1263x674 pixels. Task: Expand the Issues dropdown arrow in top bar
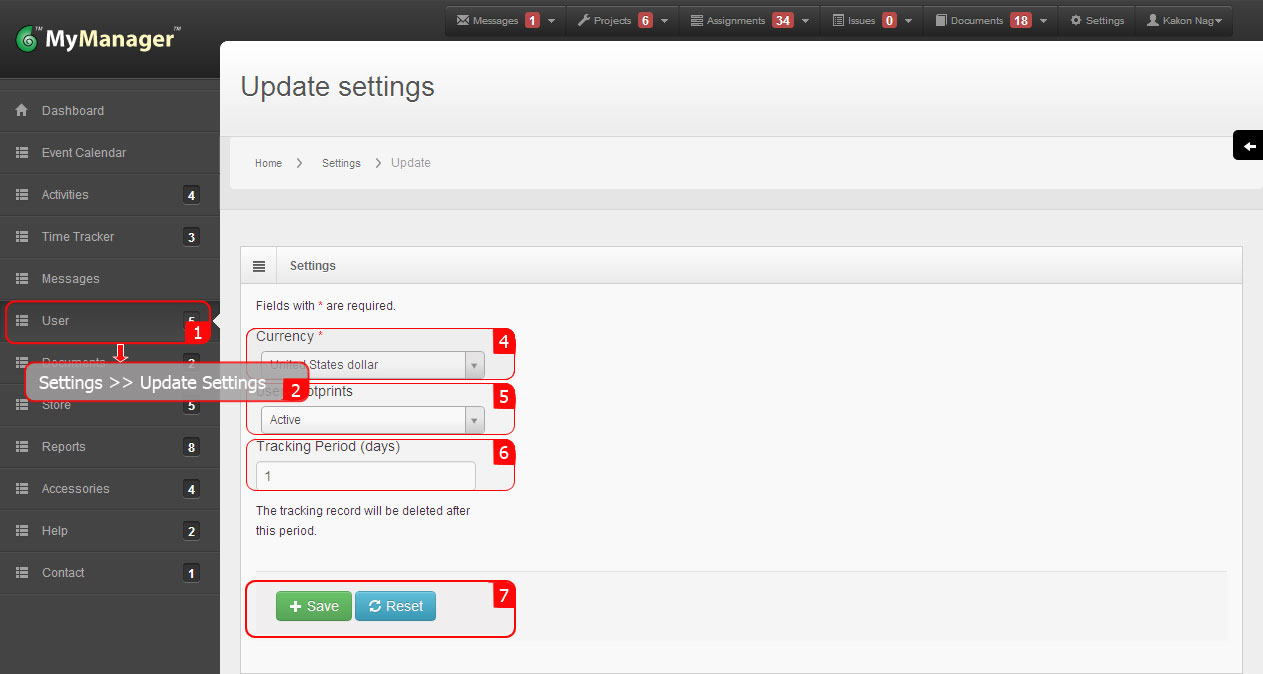tap(908, 21)
